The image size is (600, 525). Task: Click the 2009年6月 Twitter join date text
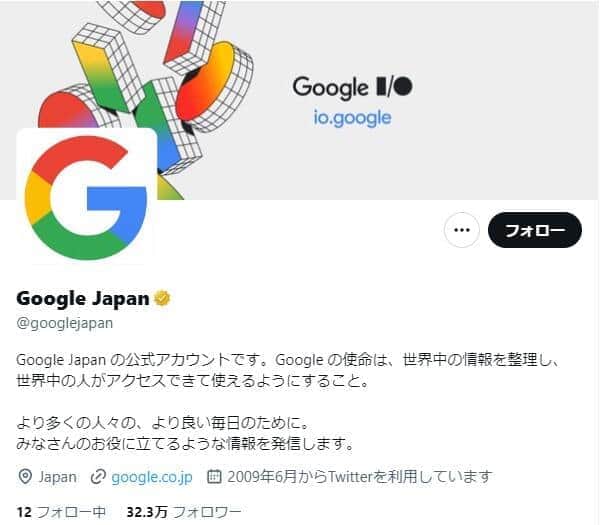click(360, 477)
